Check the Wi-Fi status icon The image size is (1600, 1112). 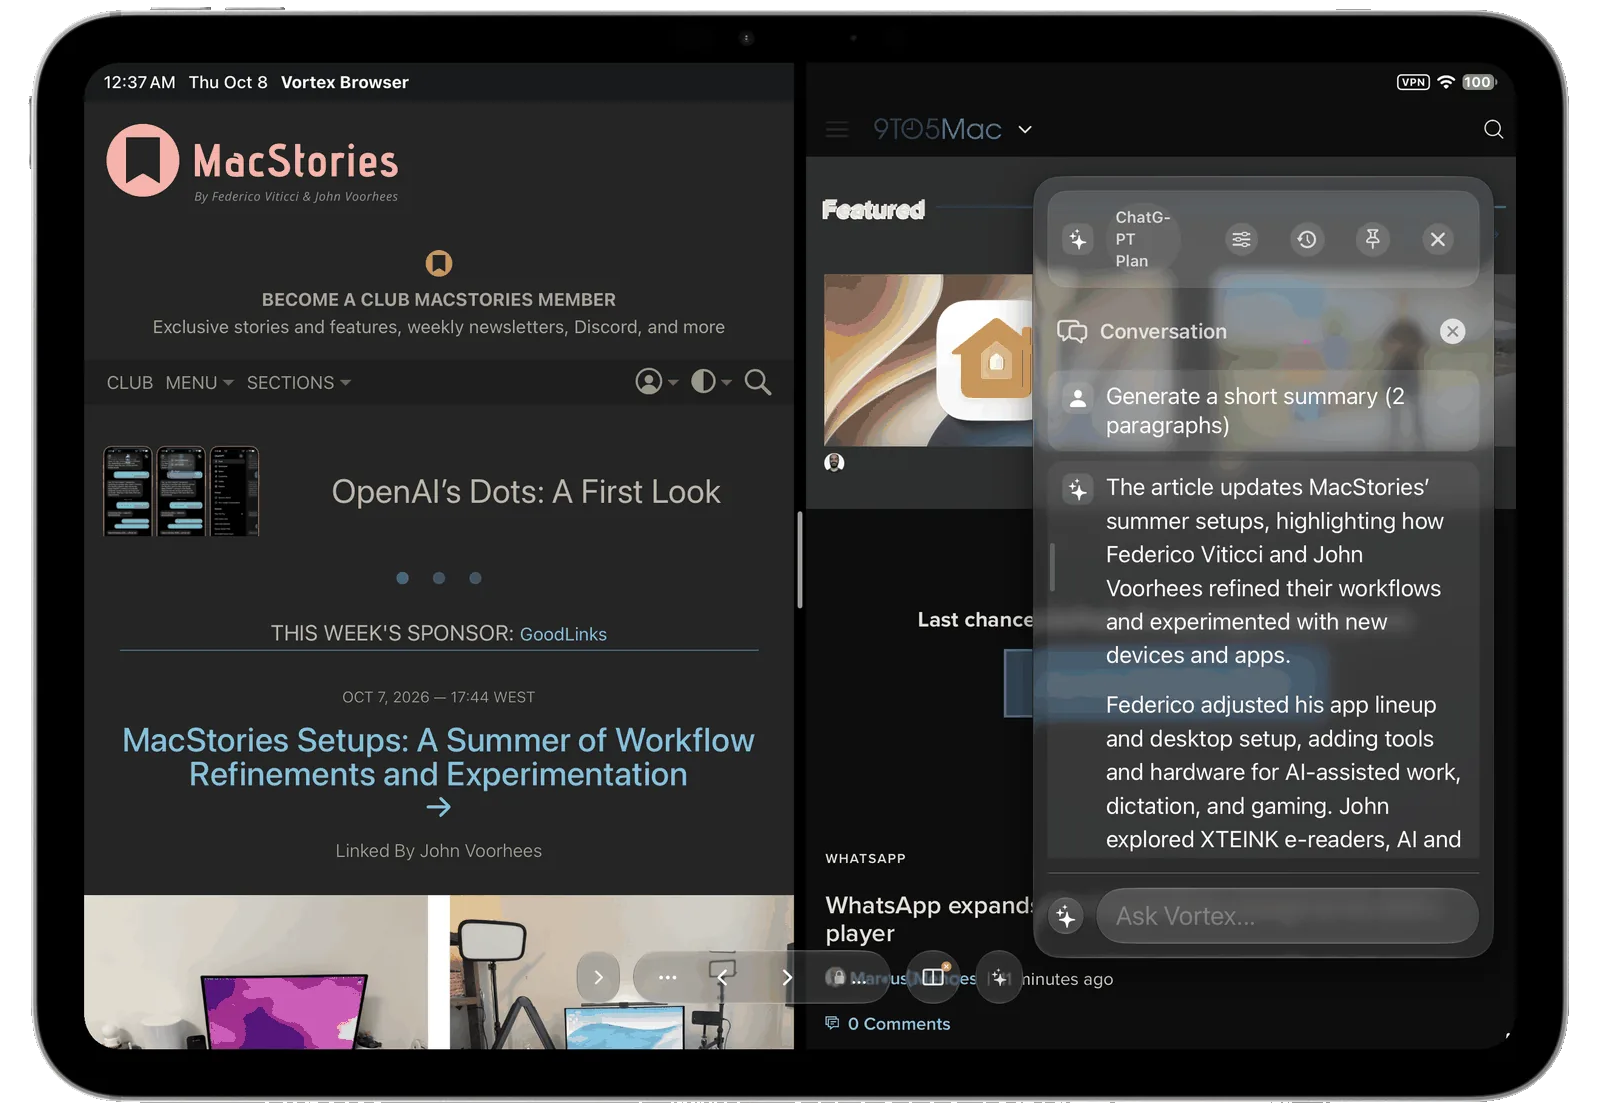(1446, 82)
